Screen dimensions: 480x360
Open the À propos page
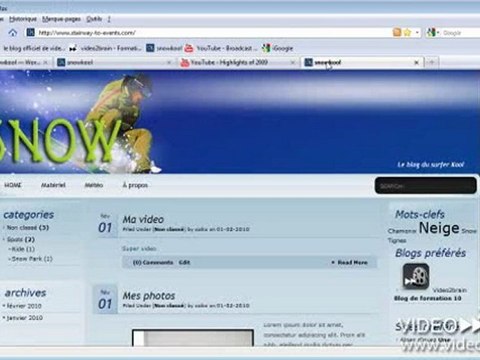(x=135, y=185)
